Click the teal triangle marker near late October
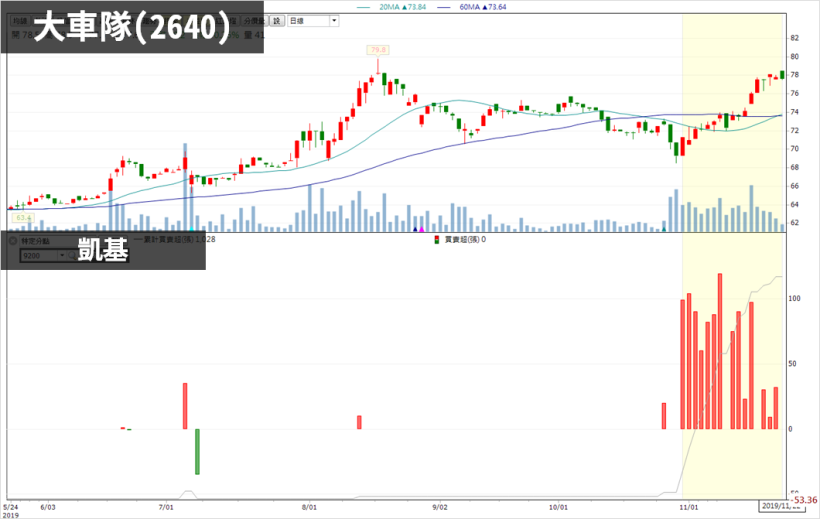The width and height of the screenshot is (820, 519). coord(664,229)
